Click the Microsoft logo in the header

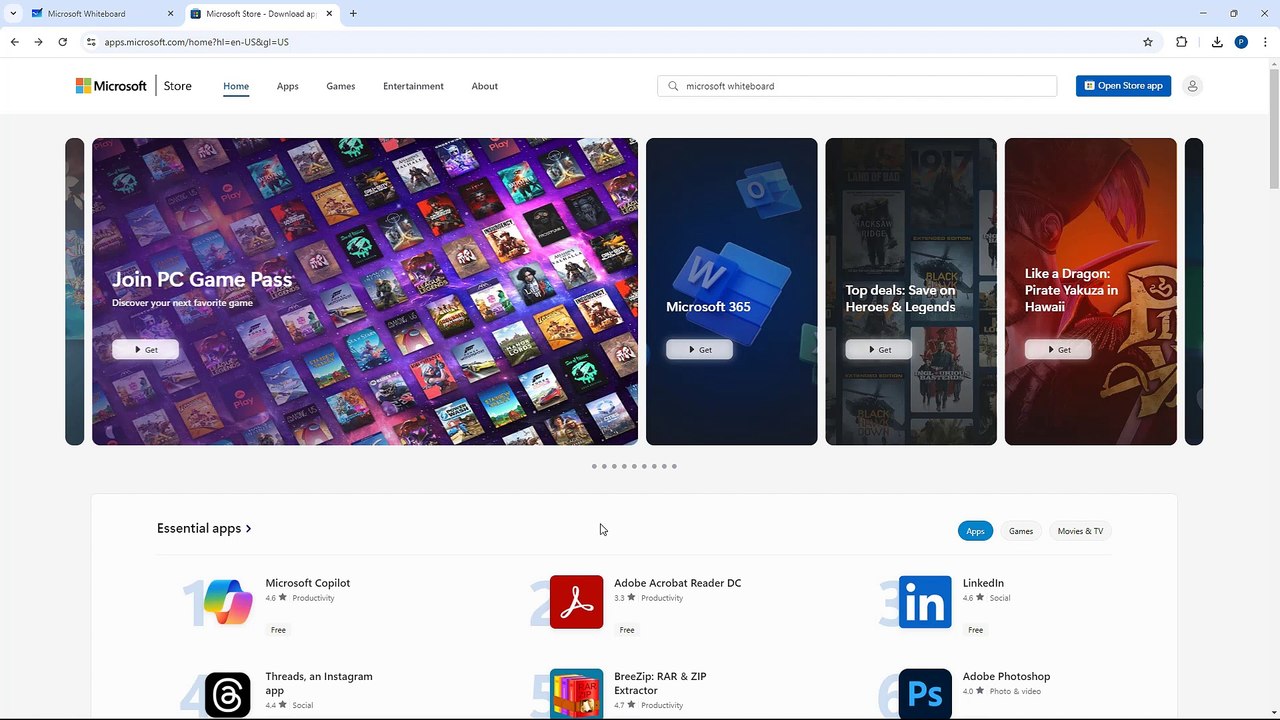click(111, 86)
